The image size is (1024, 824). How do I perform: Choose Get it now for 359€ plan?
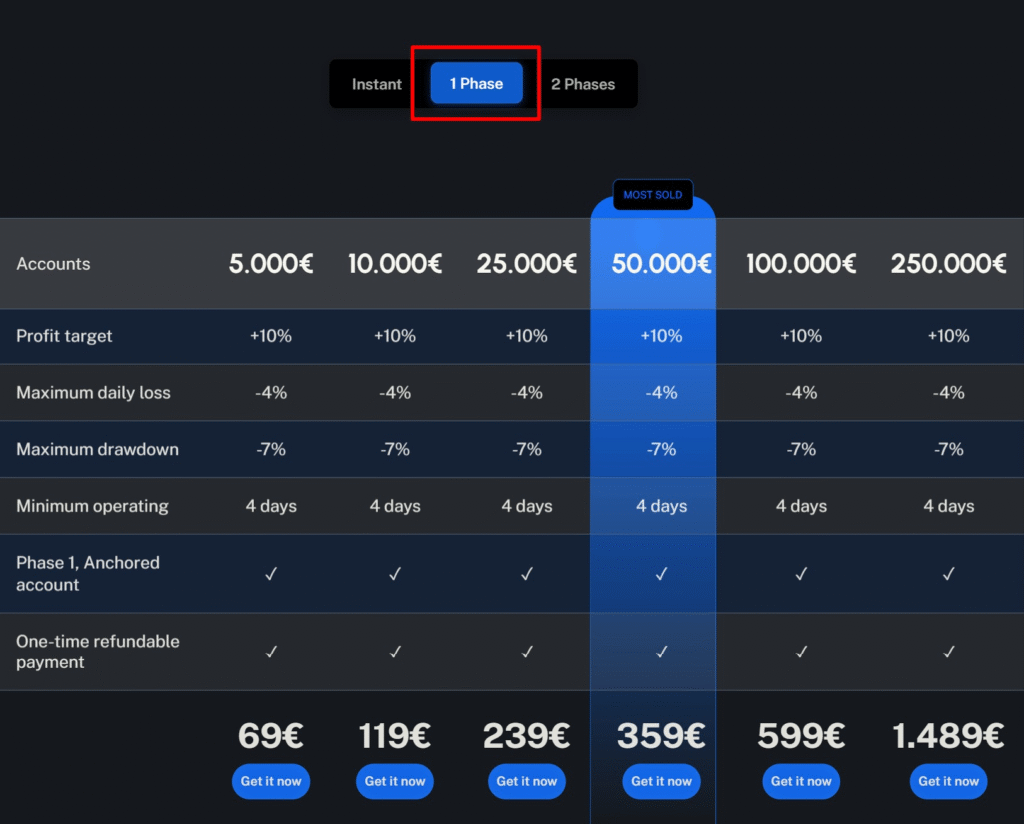pos(661,781)
